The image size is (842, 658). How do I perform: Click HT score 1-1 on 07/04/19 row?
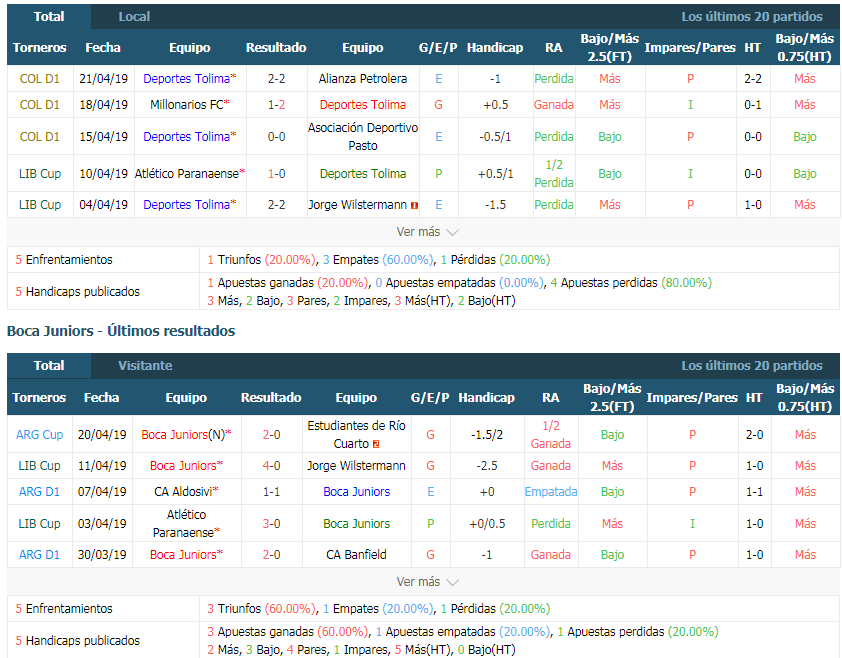pos(754,491)
